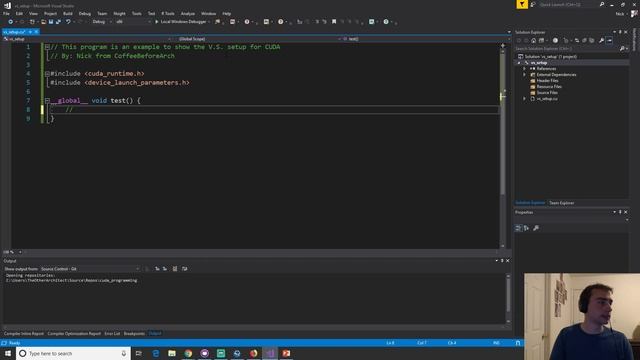
Task: Click Collapse All icon in Solution Explorer toolbar
Action: point(584,40)
